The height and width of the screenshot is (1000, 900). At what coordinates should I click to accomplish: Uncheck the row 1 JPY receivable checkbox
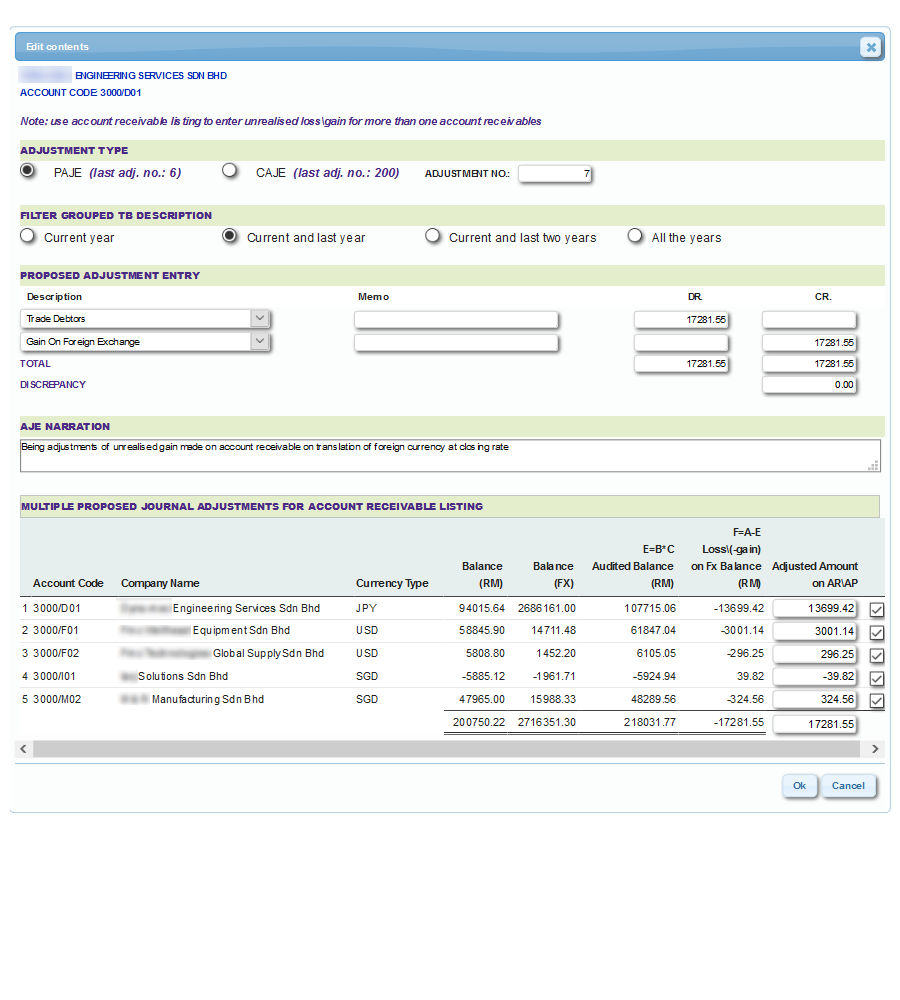[x=877, y=610]
